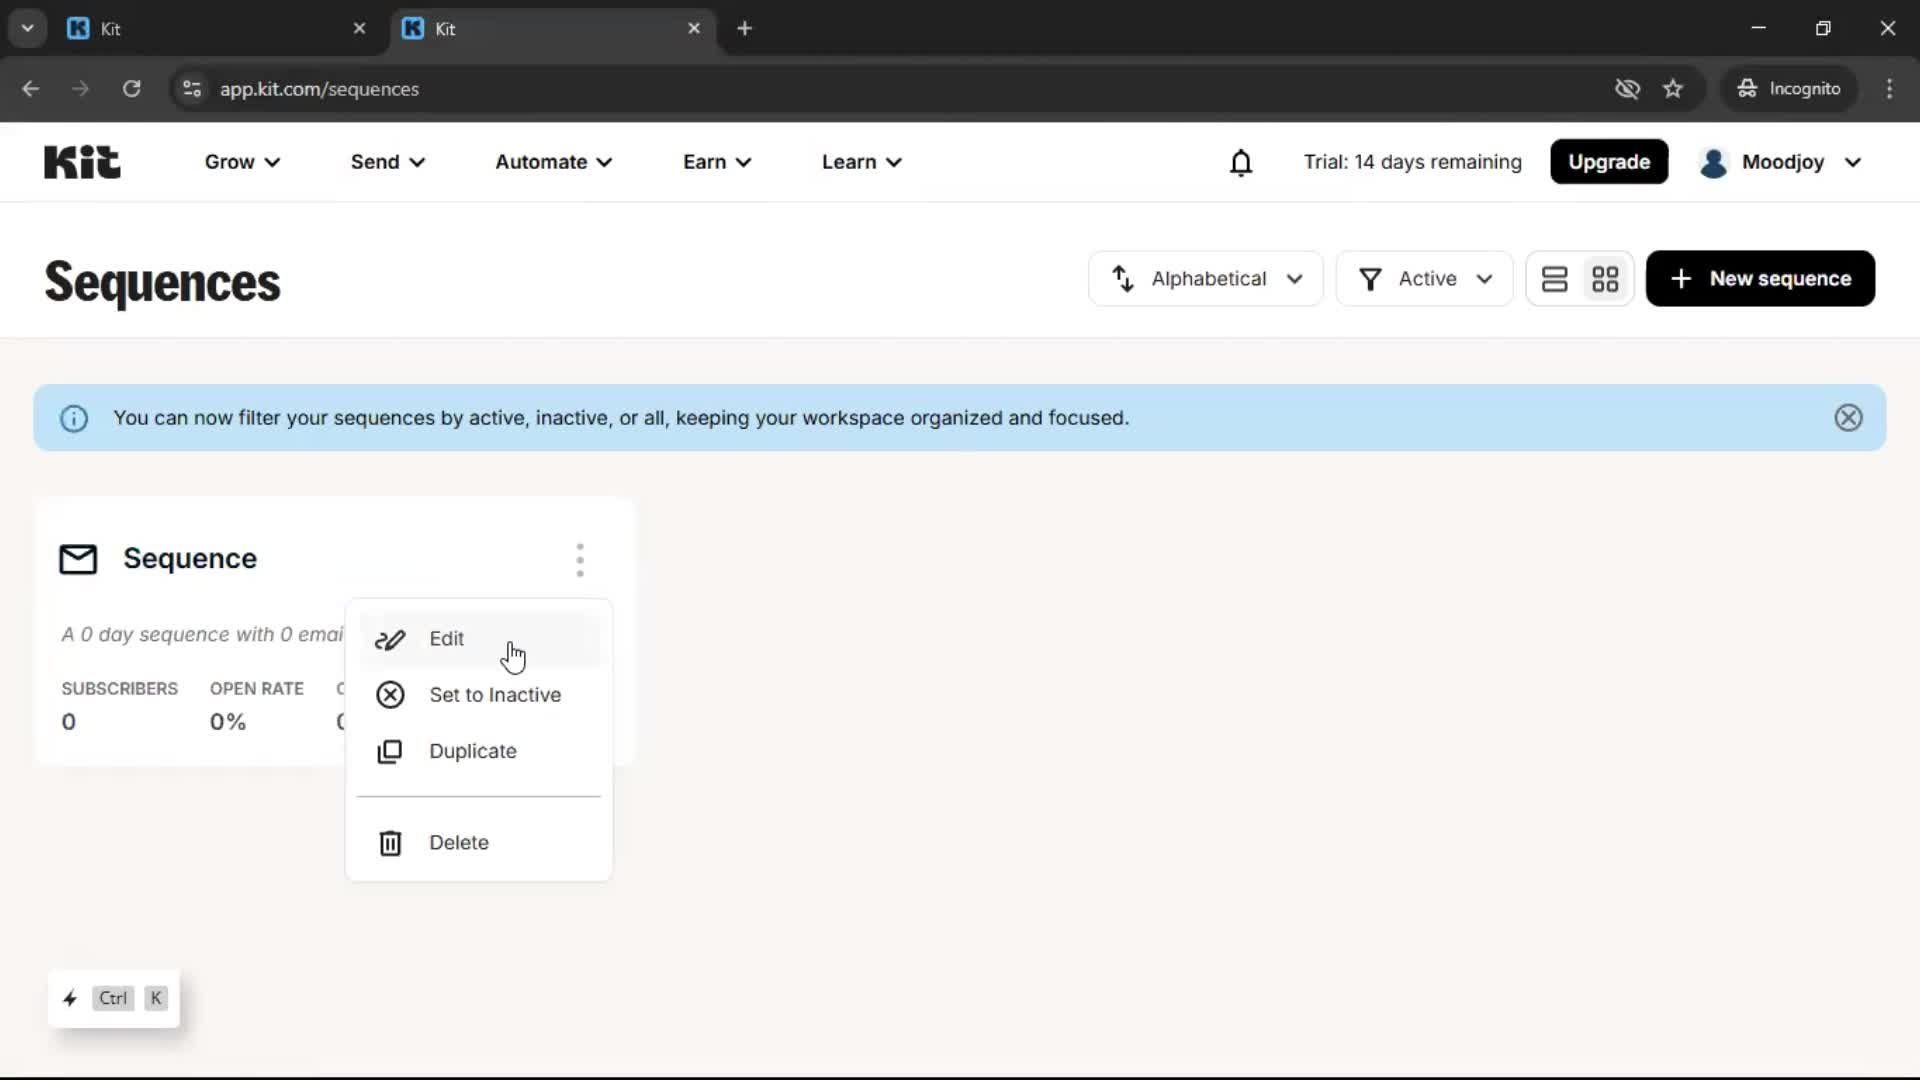Create a New sequence
The width and height of the screenshot is (1920, 1080).
click(1760, 279)
